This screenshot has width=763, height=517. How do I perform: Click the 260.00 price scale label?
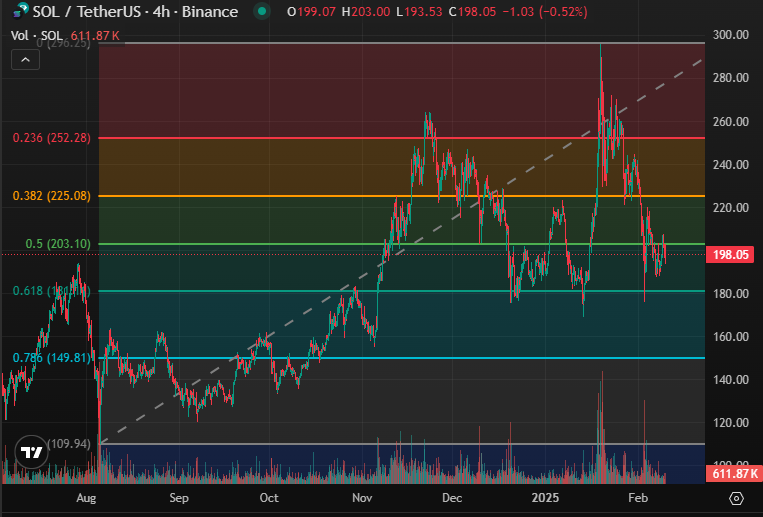click(730, 121)
